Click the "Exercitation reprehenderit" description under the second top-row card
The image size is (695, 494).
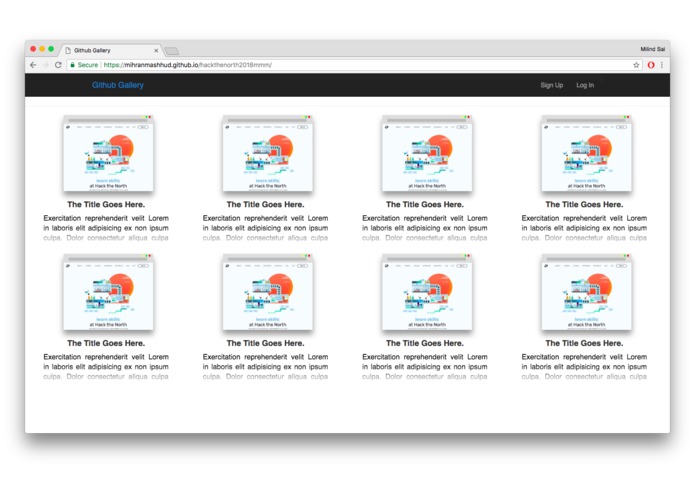[266, 228]
